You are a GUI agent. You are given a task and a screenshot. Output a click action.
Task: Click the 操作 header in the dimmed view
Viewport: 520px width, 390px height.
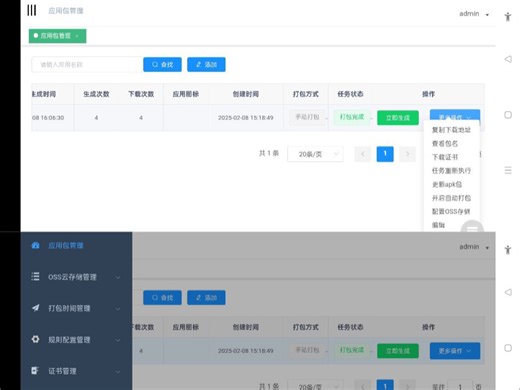click(428, 327)
